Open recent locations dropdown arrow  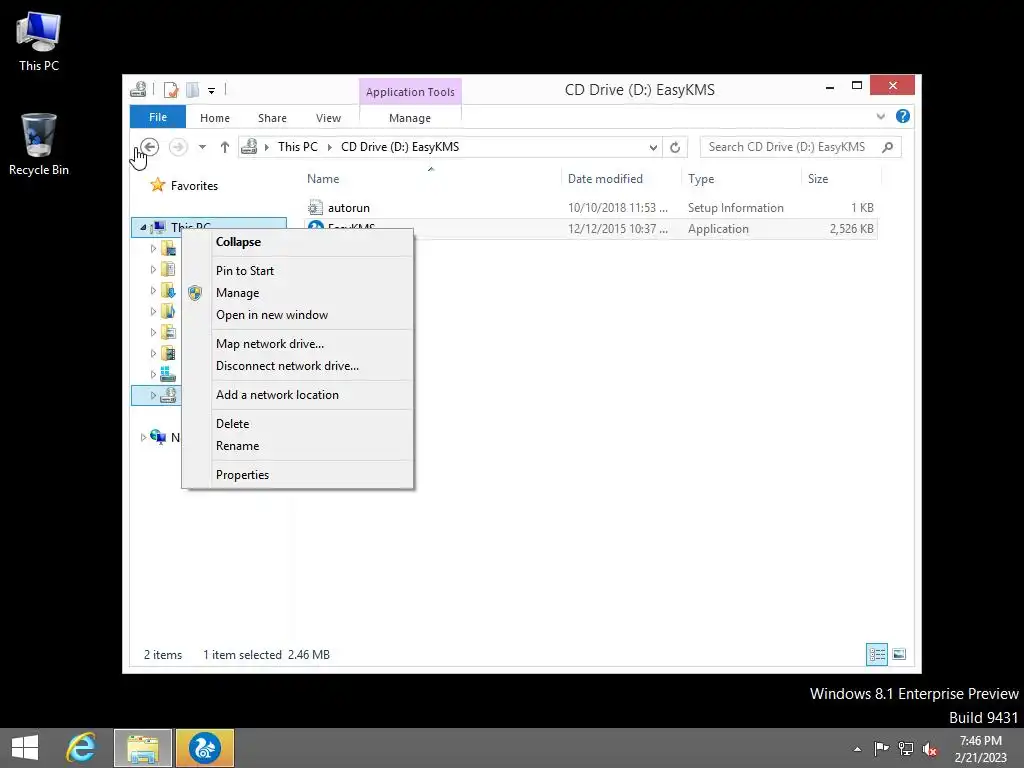click(202, 147)
